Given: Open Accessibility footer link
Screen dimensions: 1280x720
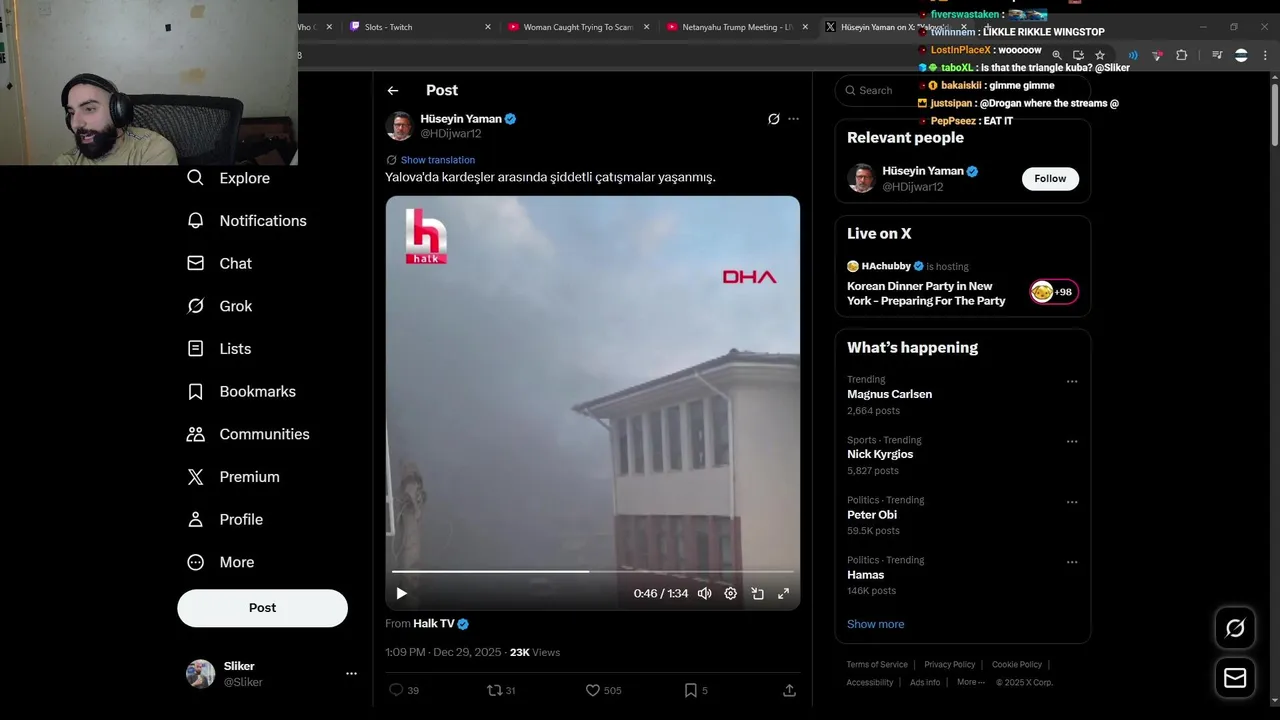Looking at the screenshot, I should (870, 682).
